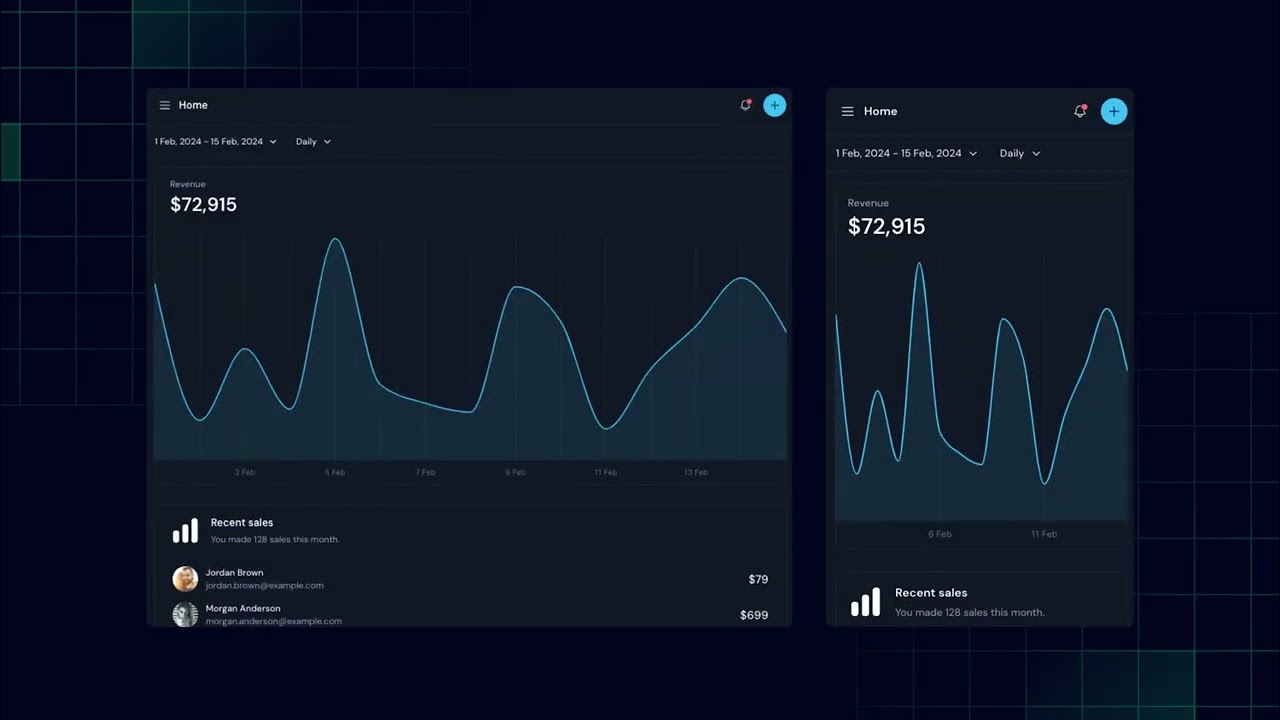Click 13 Feb axis label
Image resolution: width=1280 pixels, height=720 pixels.
[x=695, y=472]
